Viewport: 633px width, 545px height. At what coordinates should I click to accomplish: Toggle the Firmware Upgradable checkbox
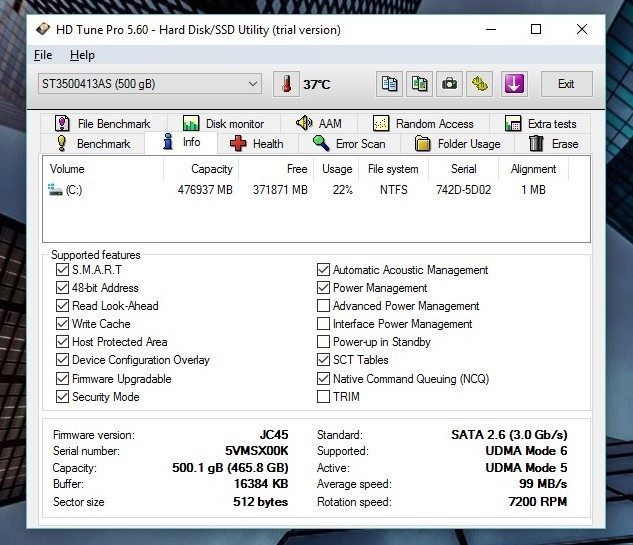[62, 379]
